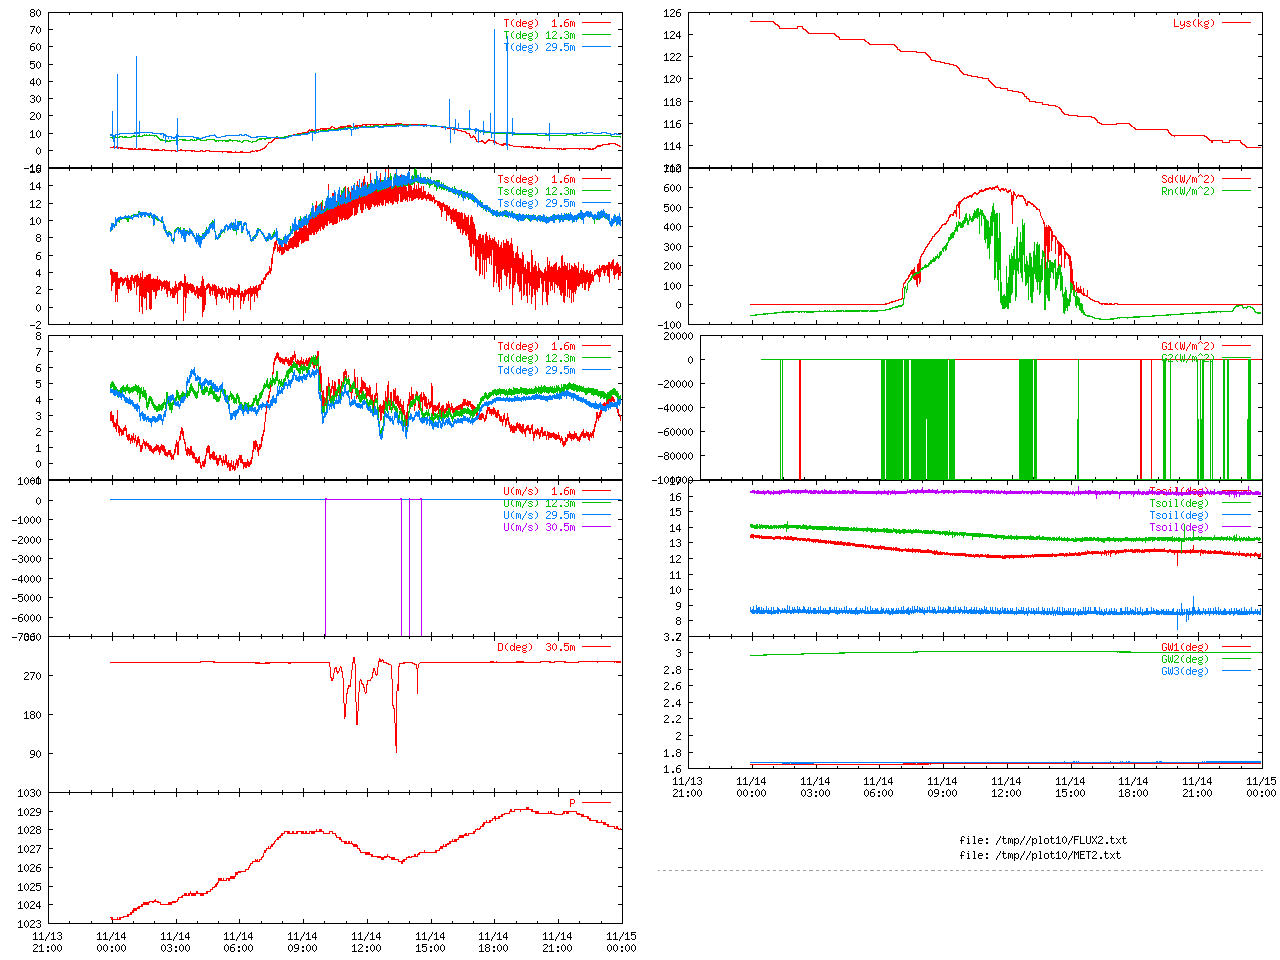
Task: Select the U(m/s) 12.3m legend label
Action: (539, 503)
